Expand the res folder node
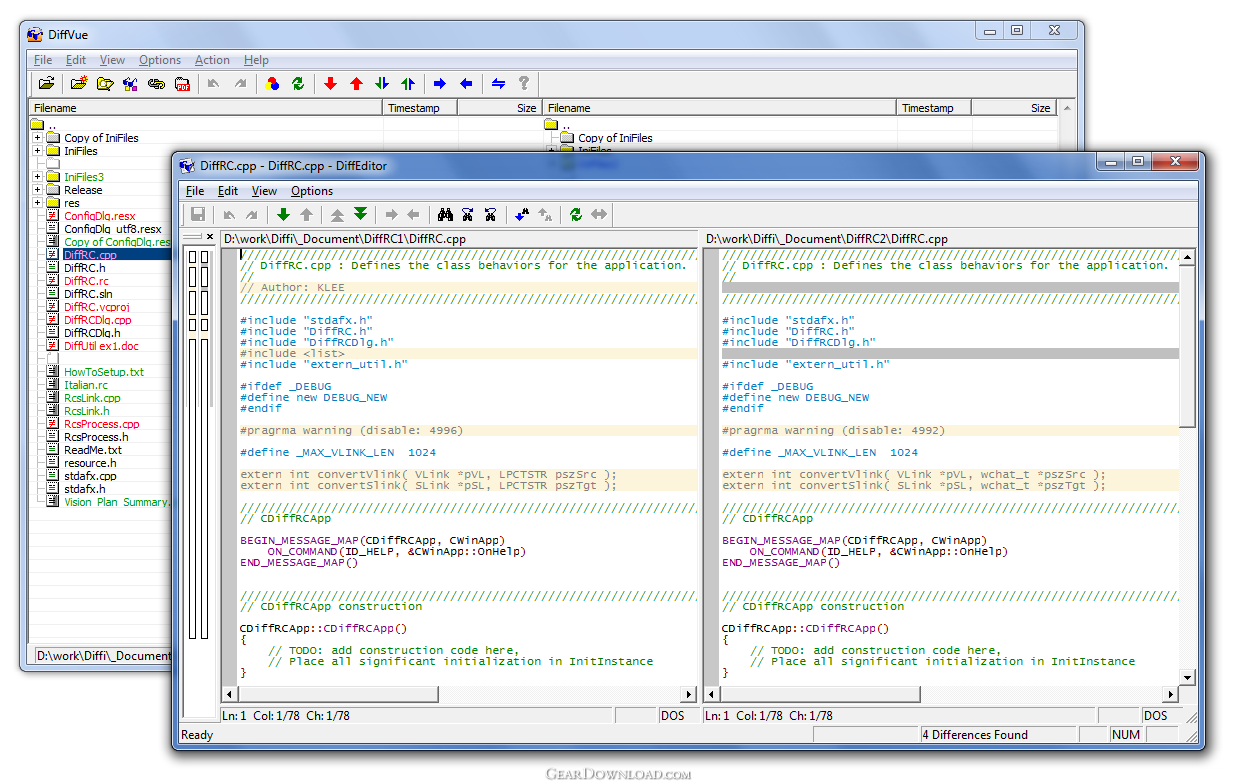This screenshot has height=782, width=1236. [38, 203]
